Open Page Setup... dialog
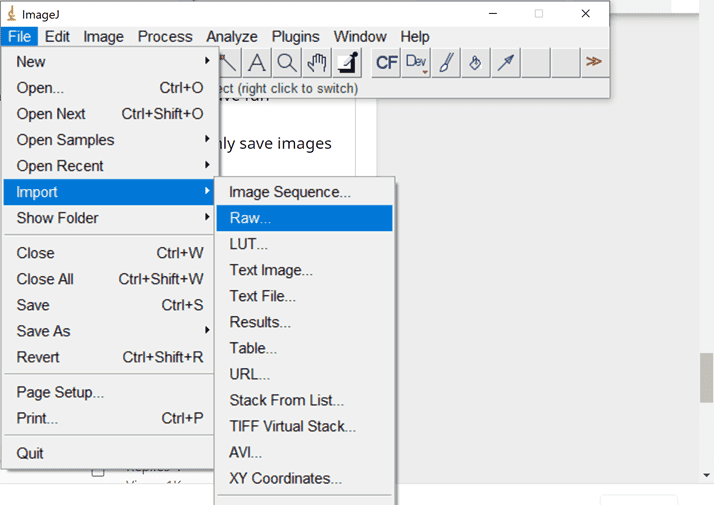The width and height of the screenshot is (714, 505). click(x=109, y=392)
